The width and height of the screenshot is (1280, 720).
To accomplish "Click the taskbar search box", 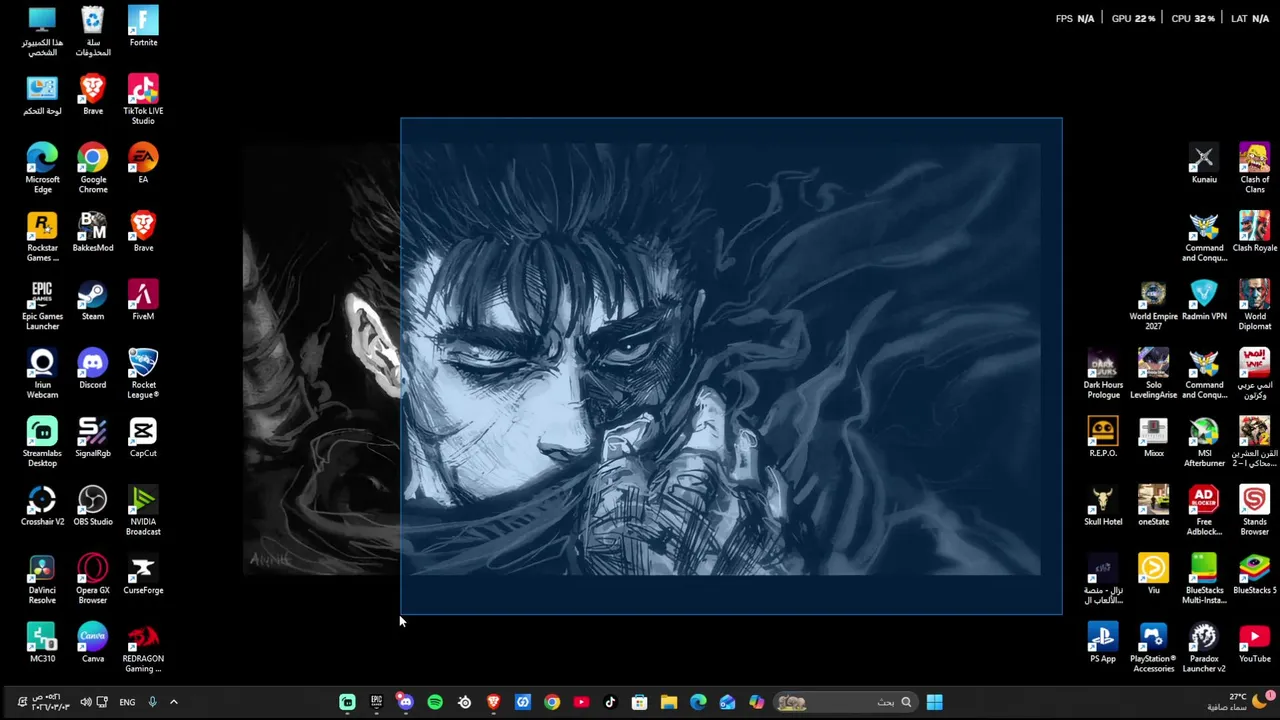I will [x=846, y=702].
